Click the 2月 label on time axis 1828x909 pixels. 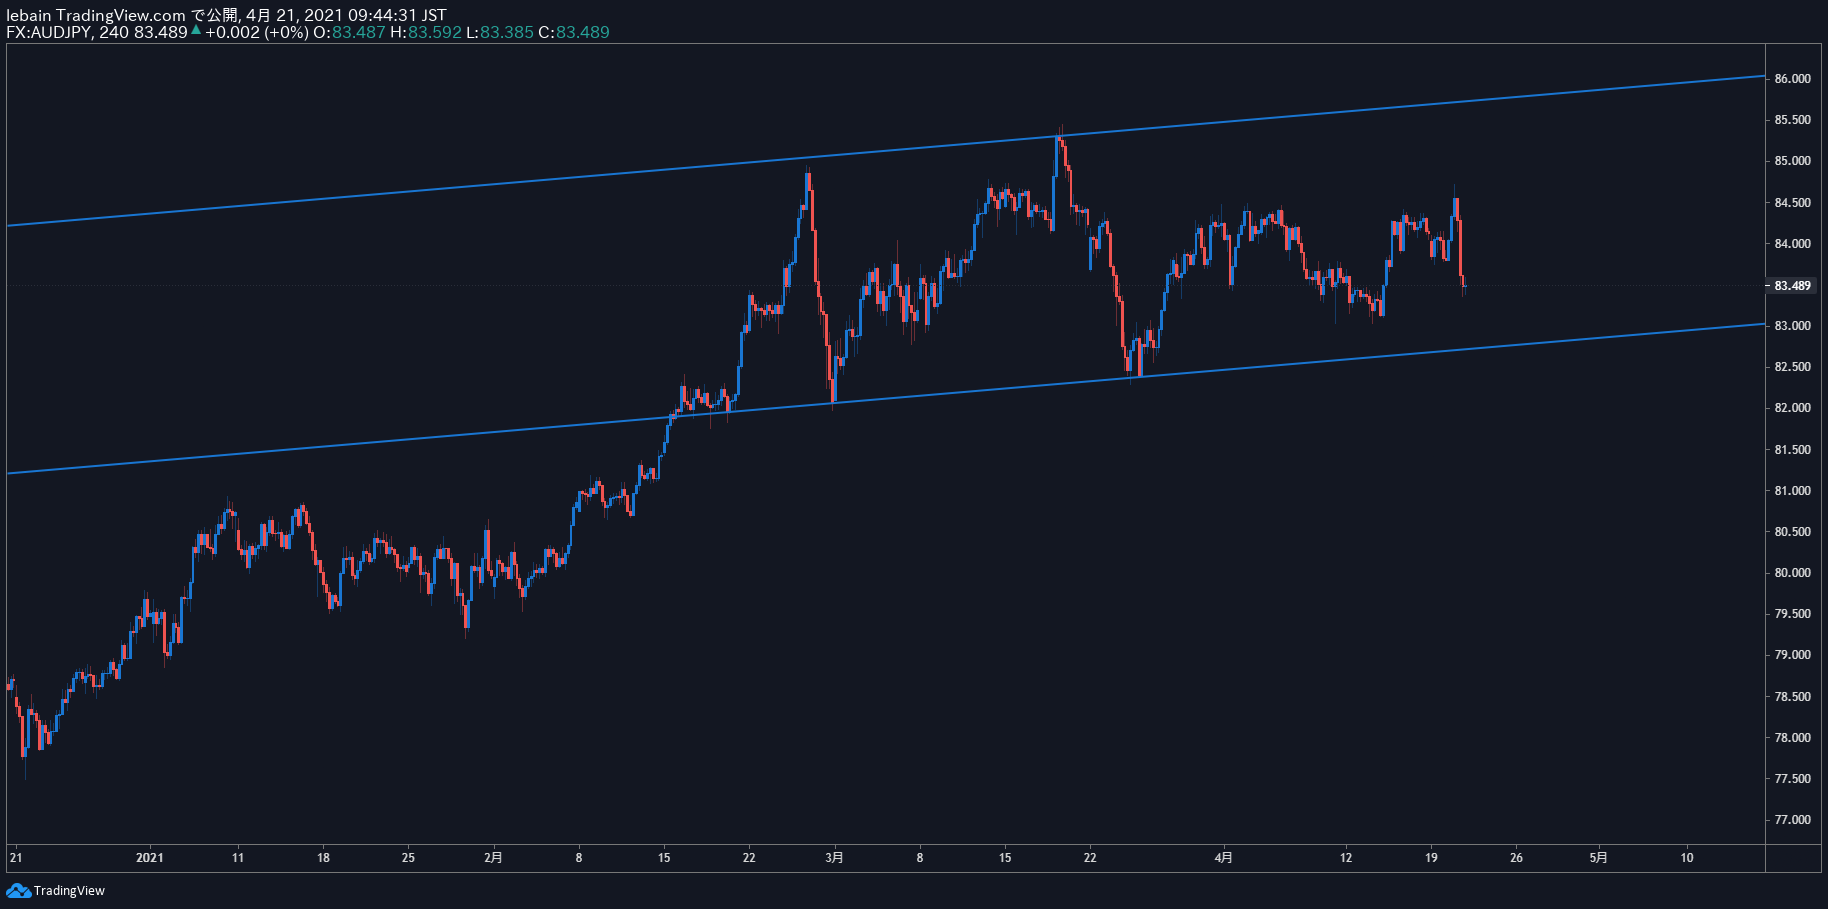pyautogui.click(x=493, y=857)
